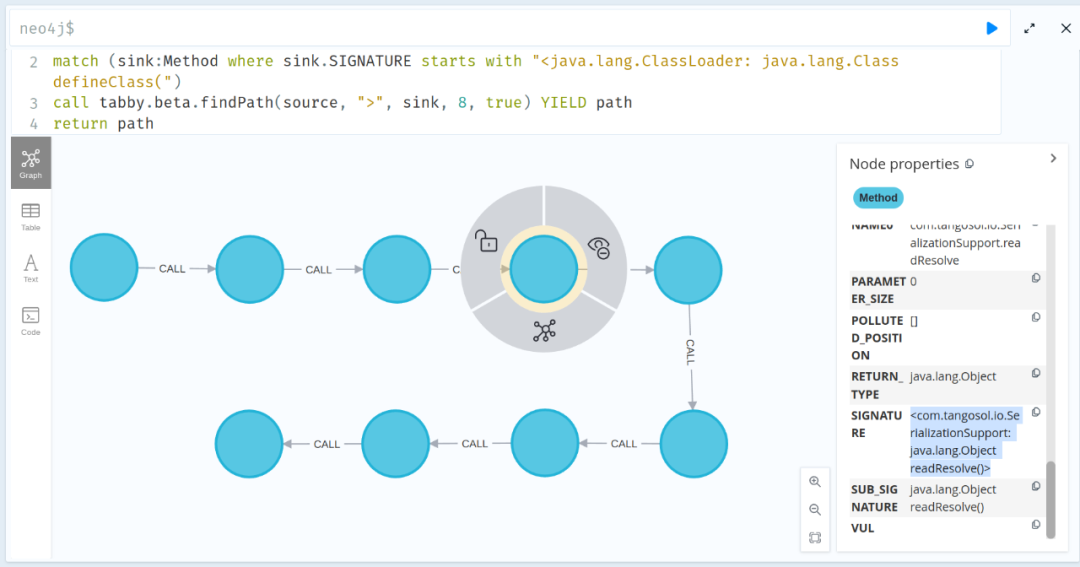This screenshot has width=1080, height=567.
Task: Zoom in on the graph
Action: 815,482
